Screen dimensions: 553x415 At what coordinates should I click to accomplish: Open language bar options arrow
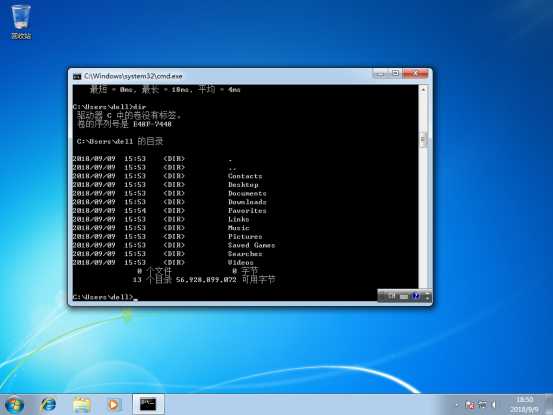tap(427, 297)
